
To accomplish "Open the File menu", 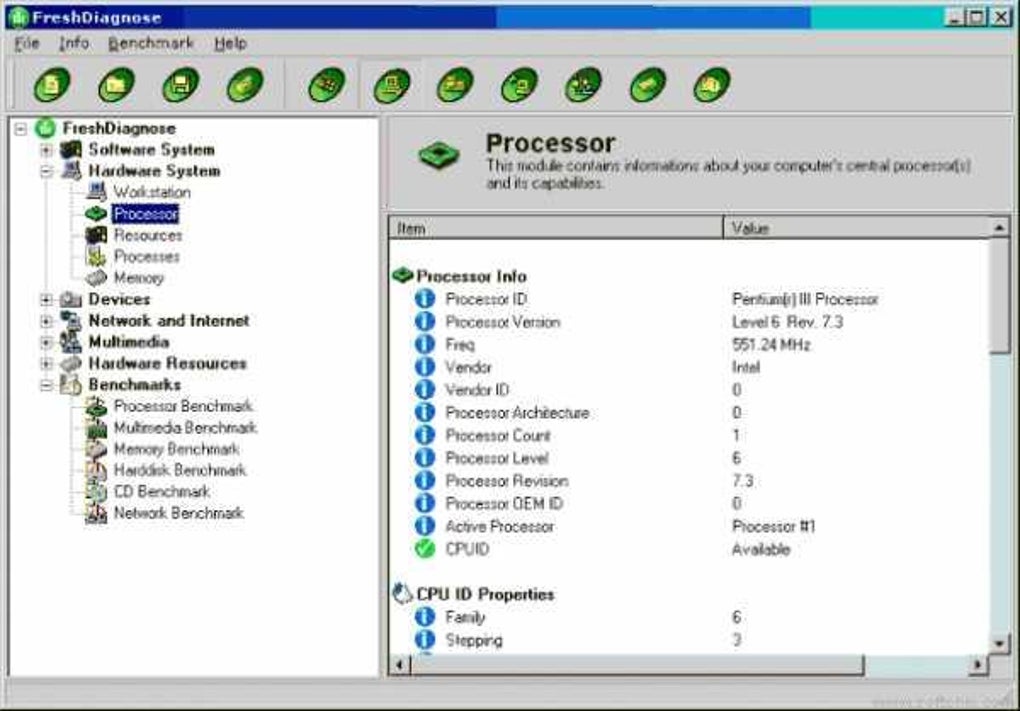I will coord(27,44).
